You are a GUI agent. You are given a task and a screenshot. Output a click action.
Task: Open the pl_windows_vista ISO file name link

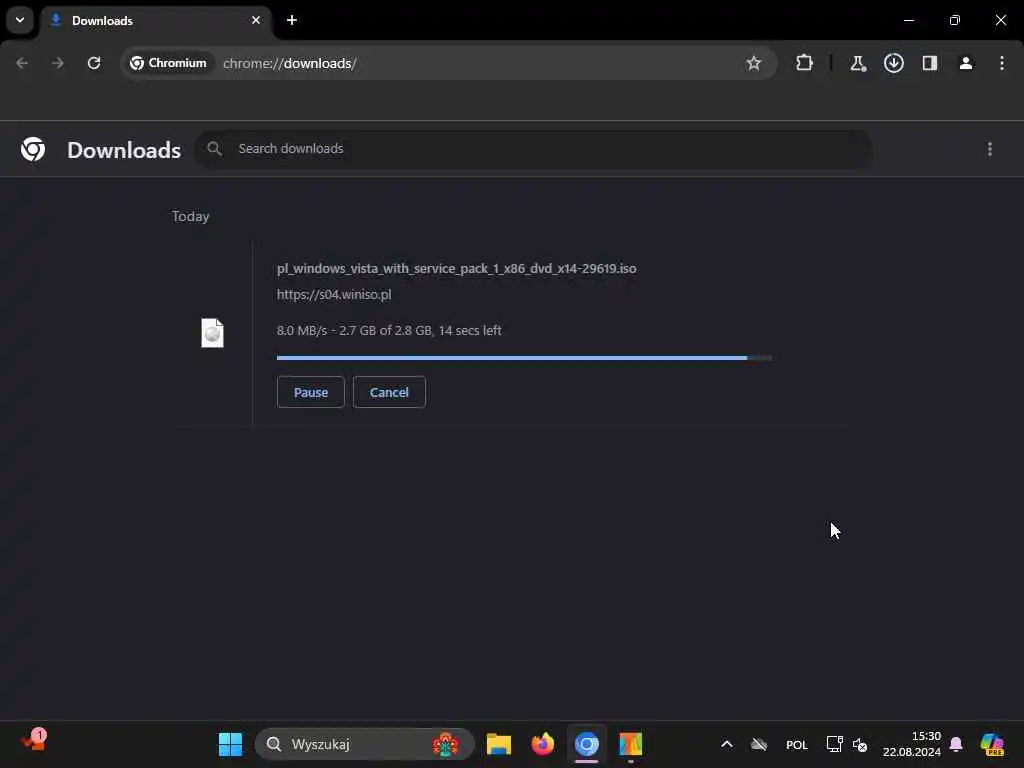tap(456, 268)
